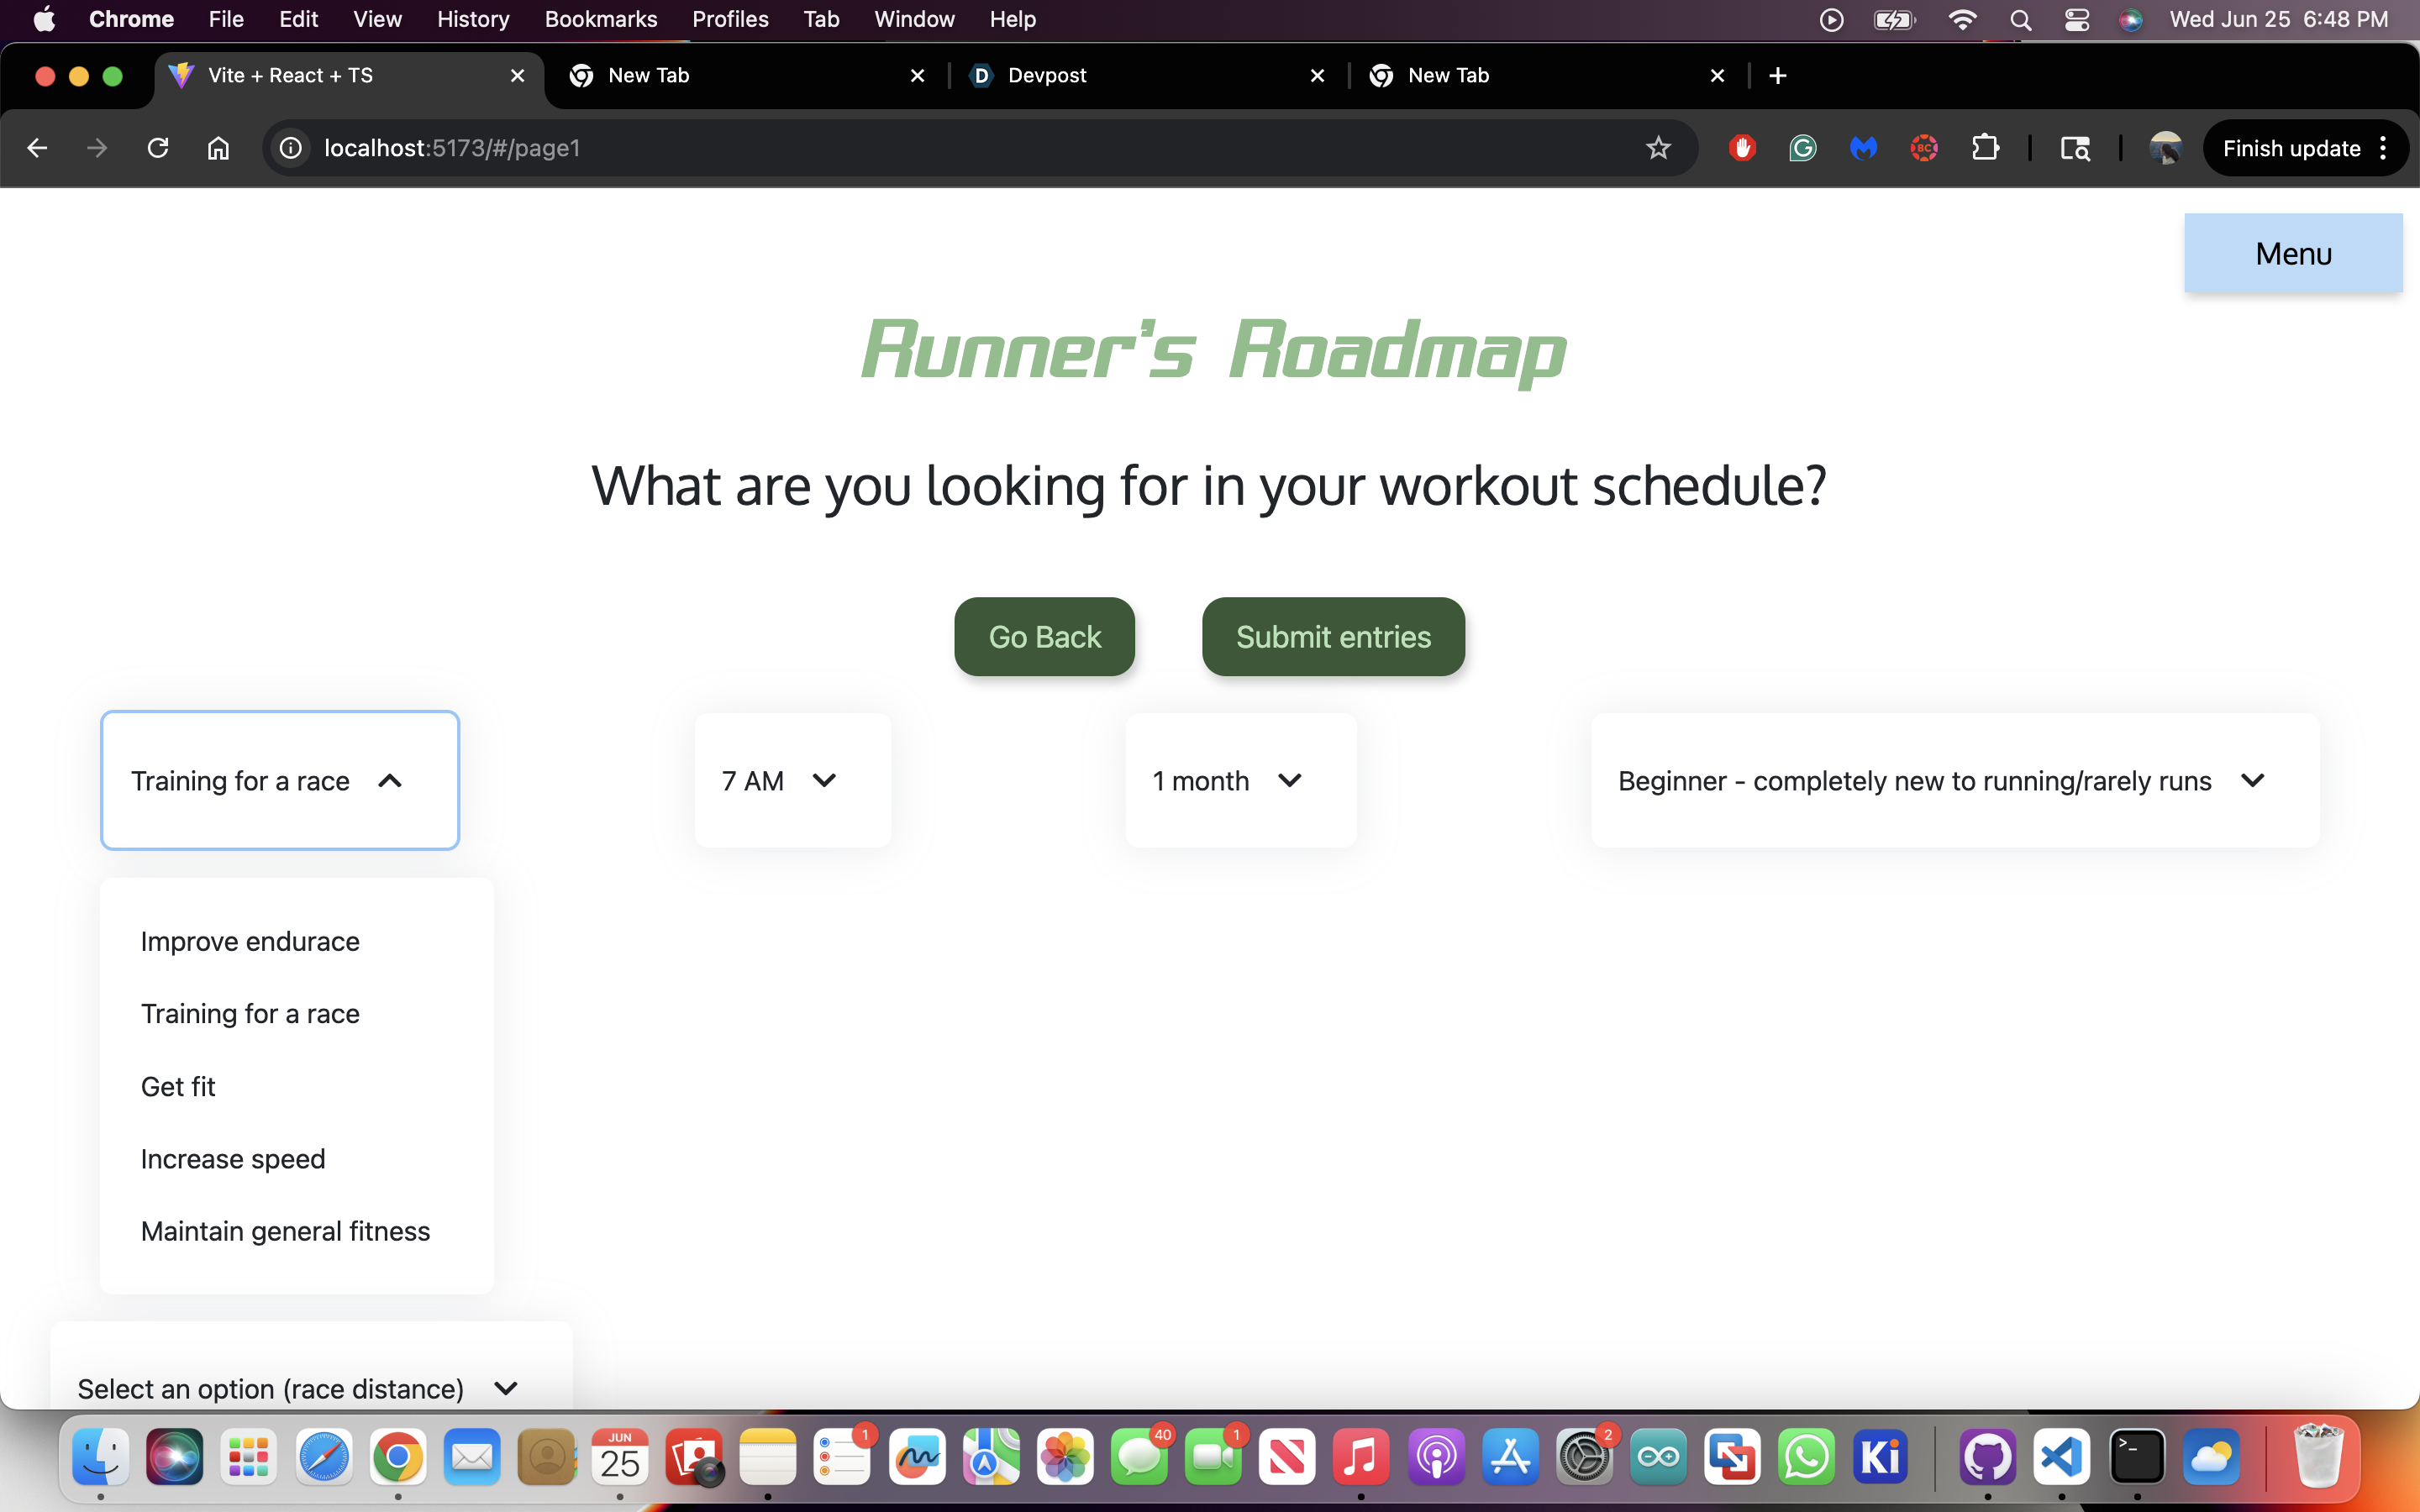Click the site info icon in address bar
2420x1512 pixels.
point(290,148)
